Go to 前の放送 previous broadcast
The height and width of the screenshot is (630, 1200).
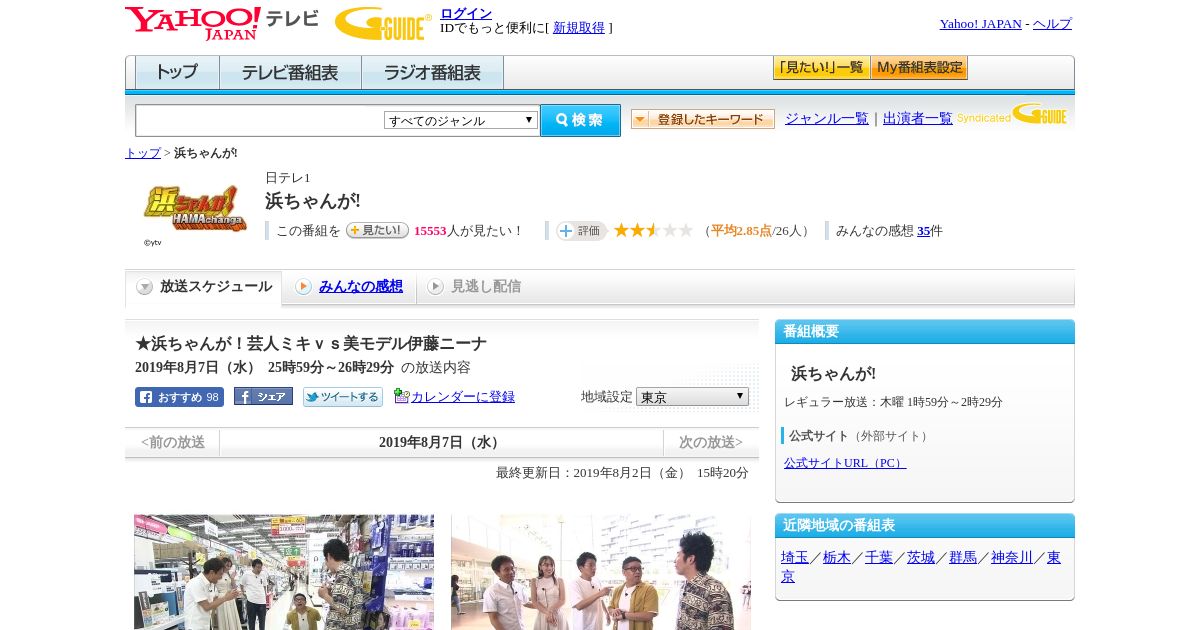click(x=172, y=442)
